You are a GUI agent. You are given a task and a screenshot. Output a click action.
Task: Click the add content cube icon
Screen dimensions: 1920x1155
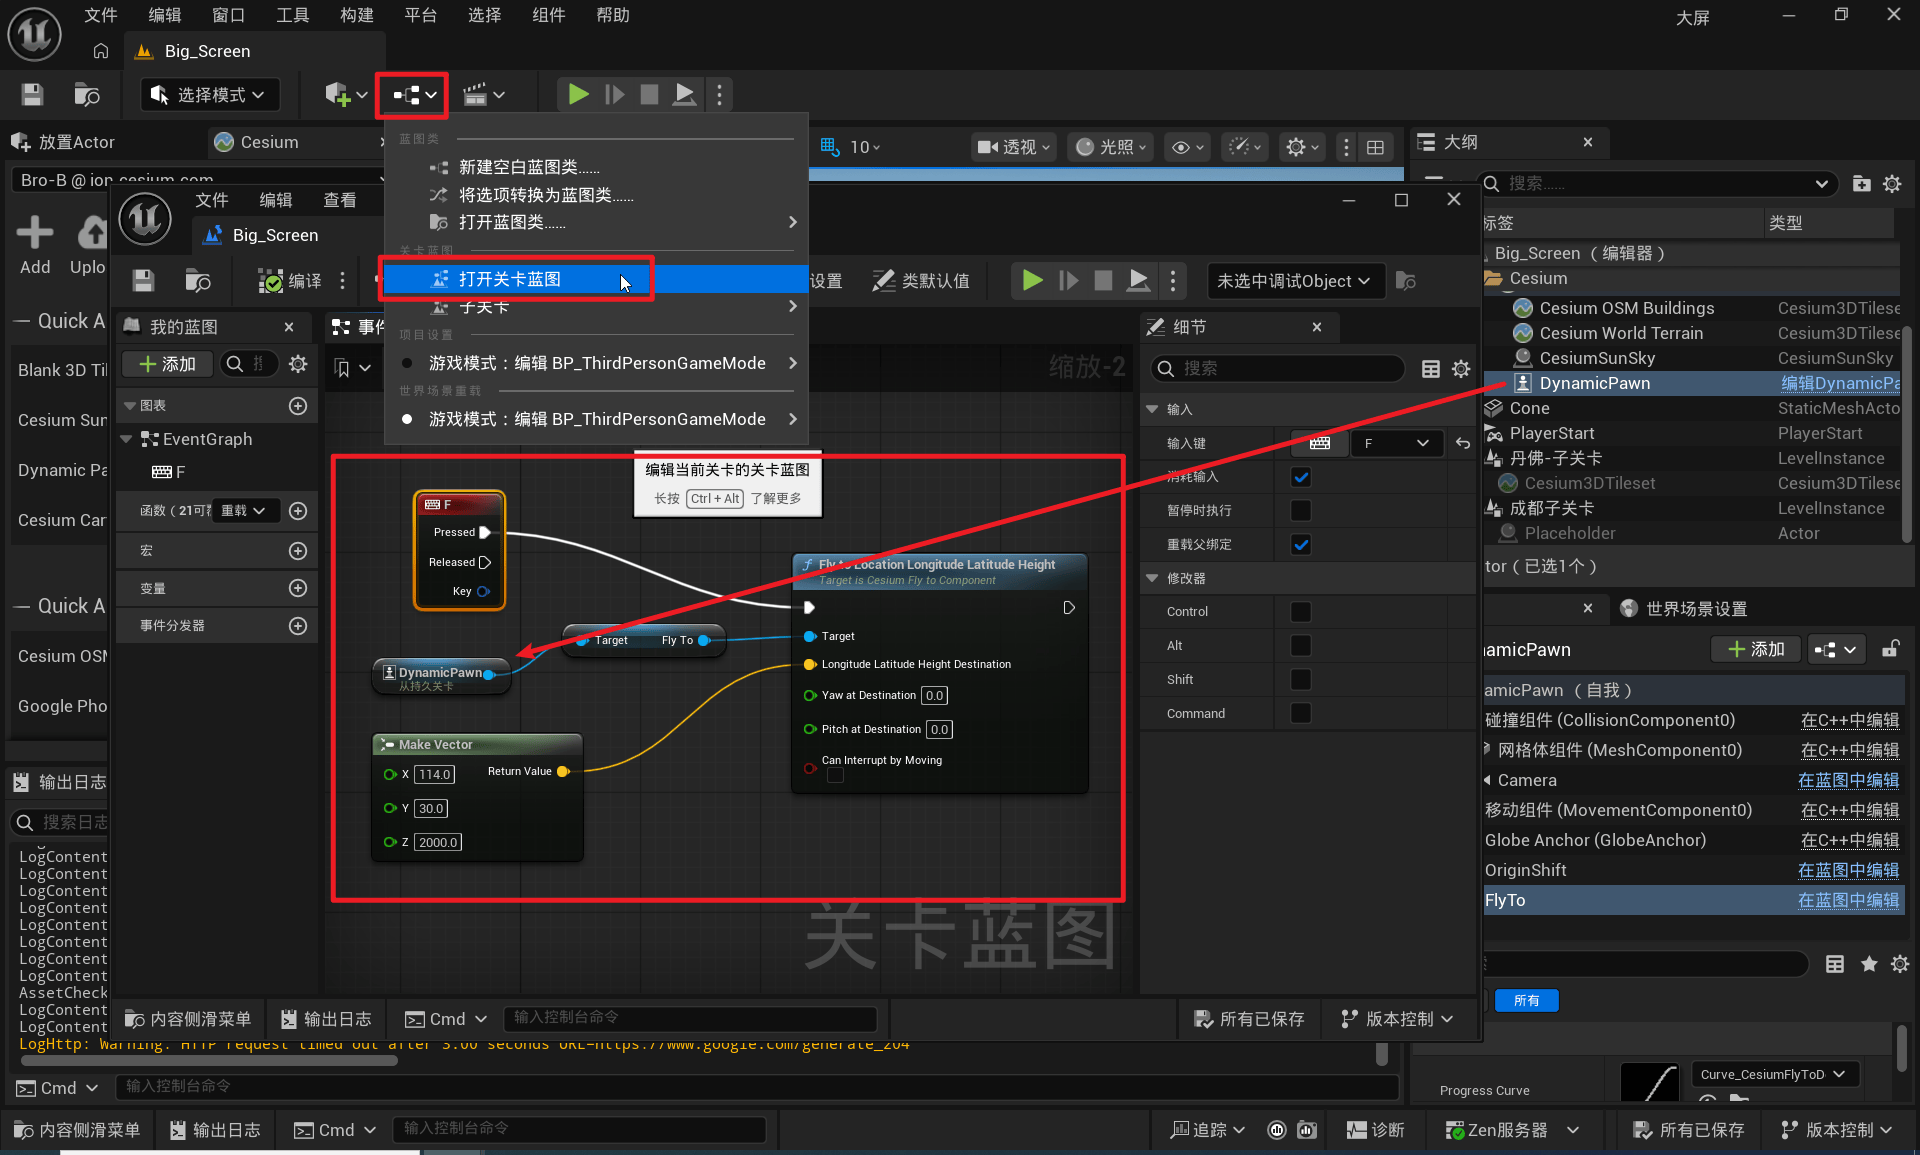point(345,95)
